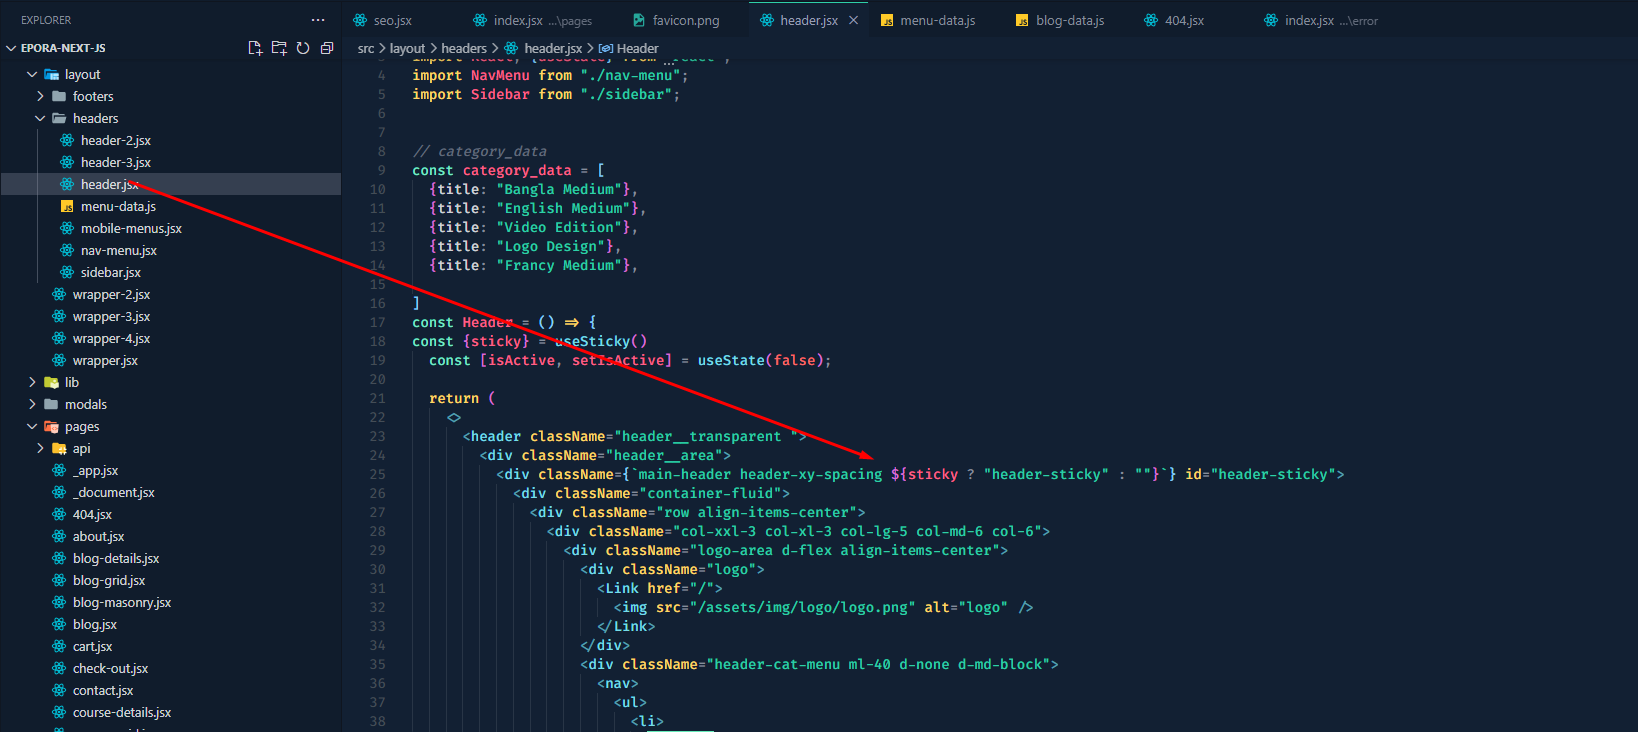The height and width of the screenshot is (732, 1638).
Task: Click the layout segment in breadcrumb path
Action: click(407, 48)
